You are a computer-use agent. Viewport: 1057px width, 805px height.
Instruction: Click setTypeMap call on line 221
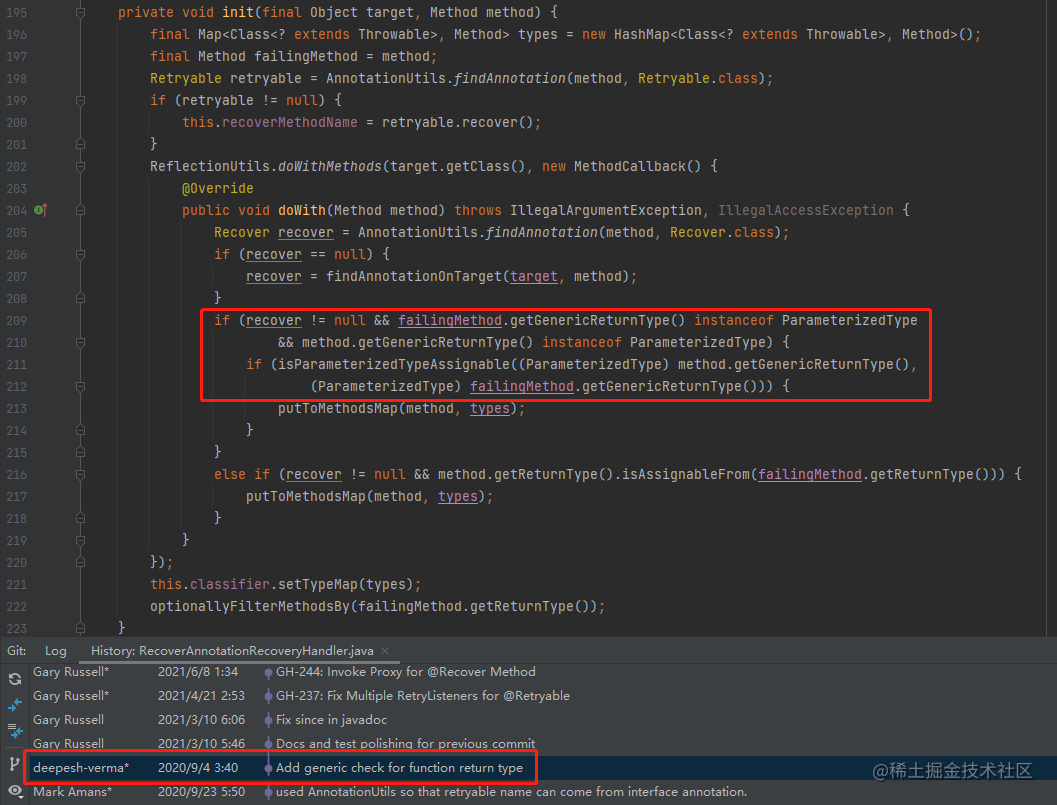point(318,584)
